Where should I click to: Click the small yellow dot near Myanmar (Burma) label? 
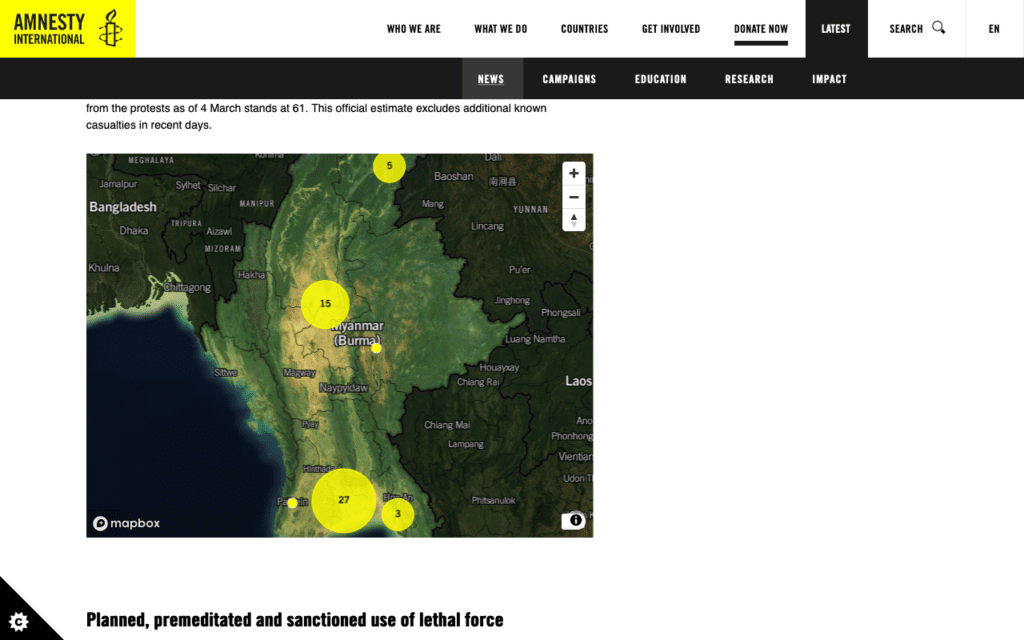pos(376,348)
